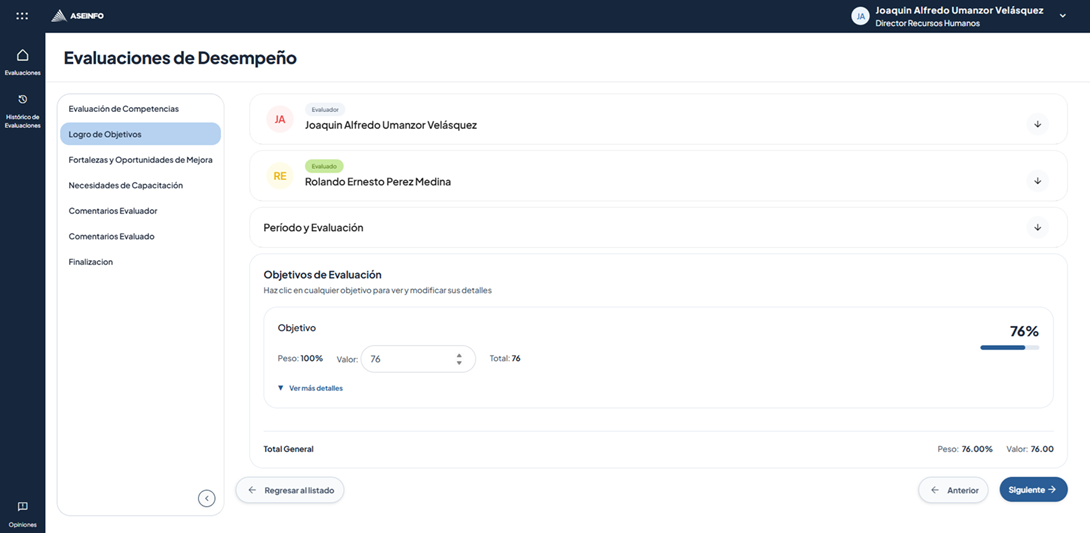Click the 76% objective progress bar
Viewport: 1090px width, 533px height.
point(1009,347)
